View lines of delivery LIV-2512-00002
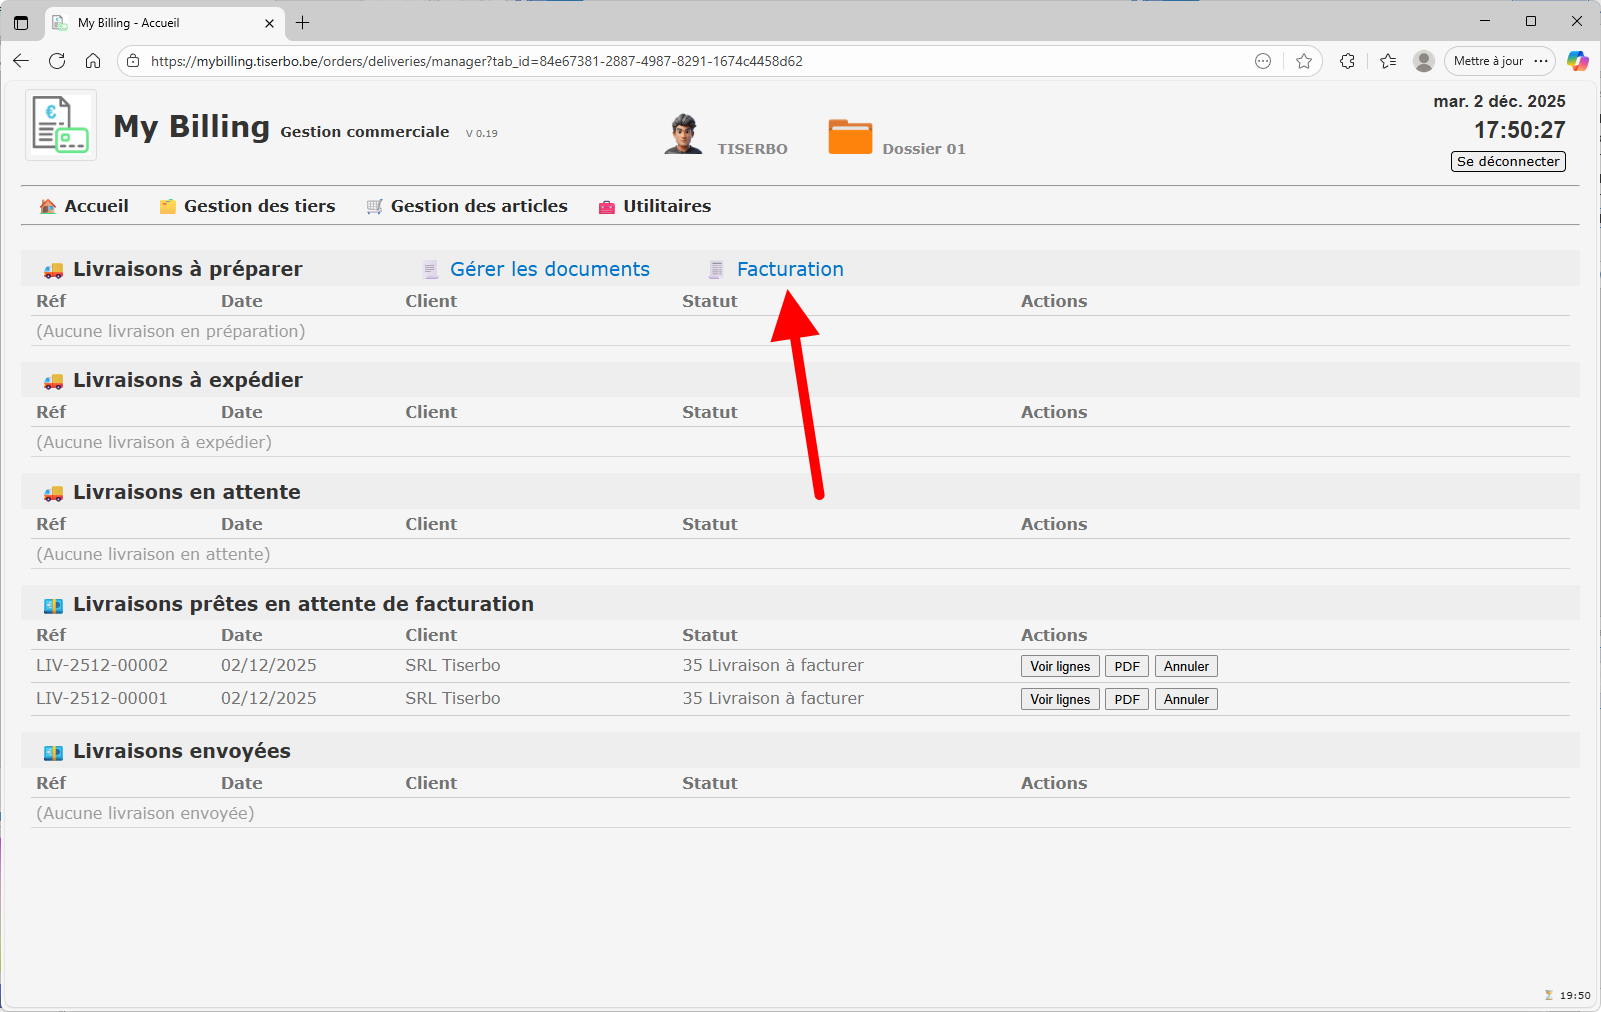 (1060, 667)
